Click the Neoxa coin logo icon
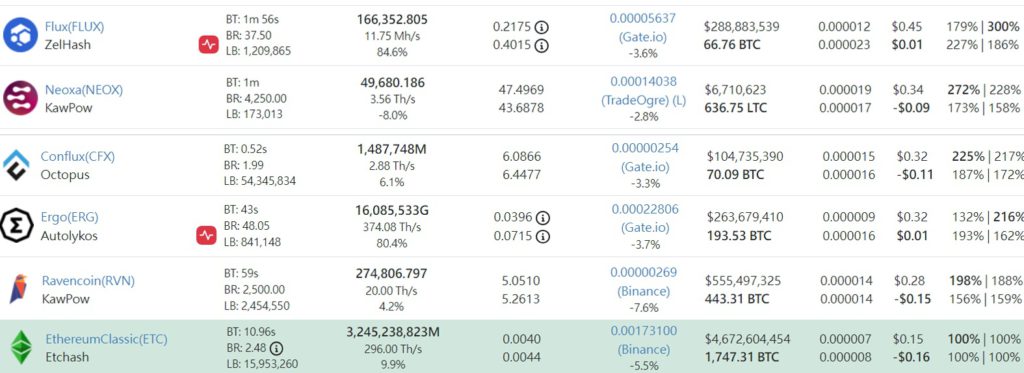The height and width of the screenshot is (373, 1024). [20, 98]
